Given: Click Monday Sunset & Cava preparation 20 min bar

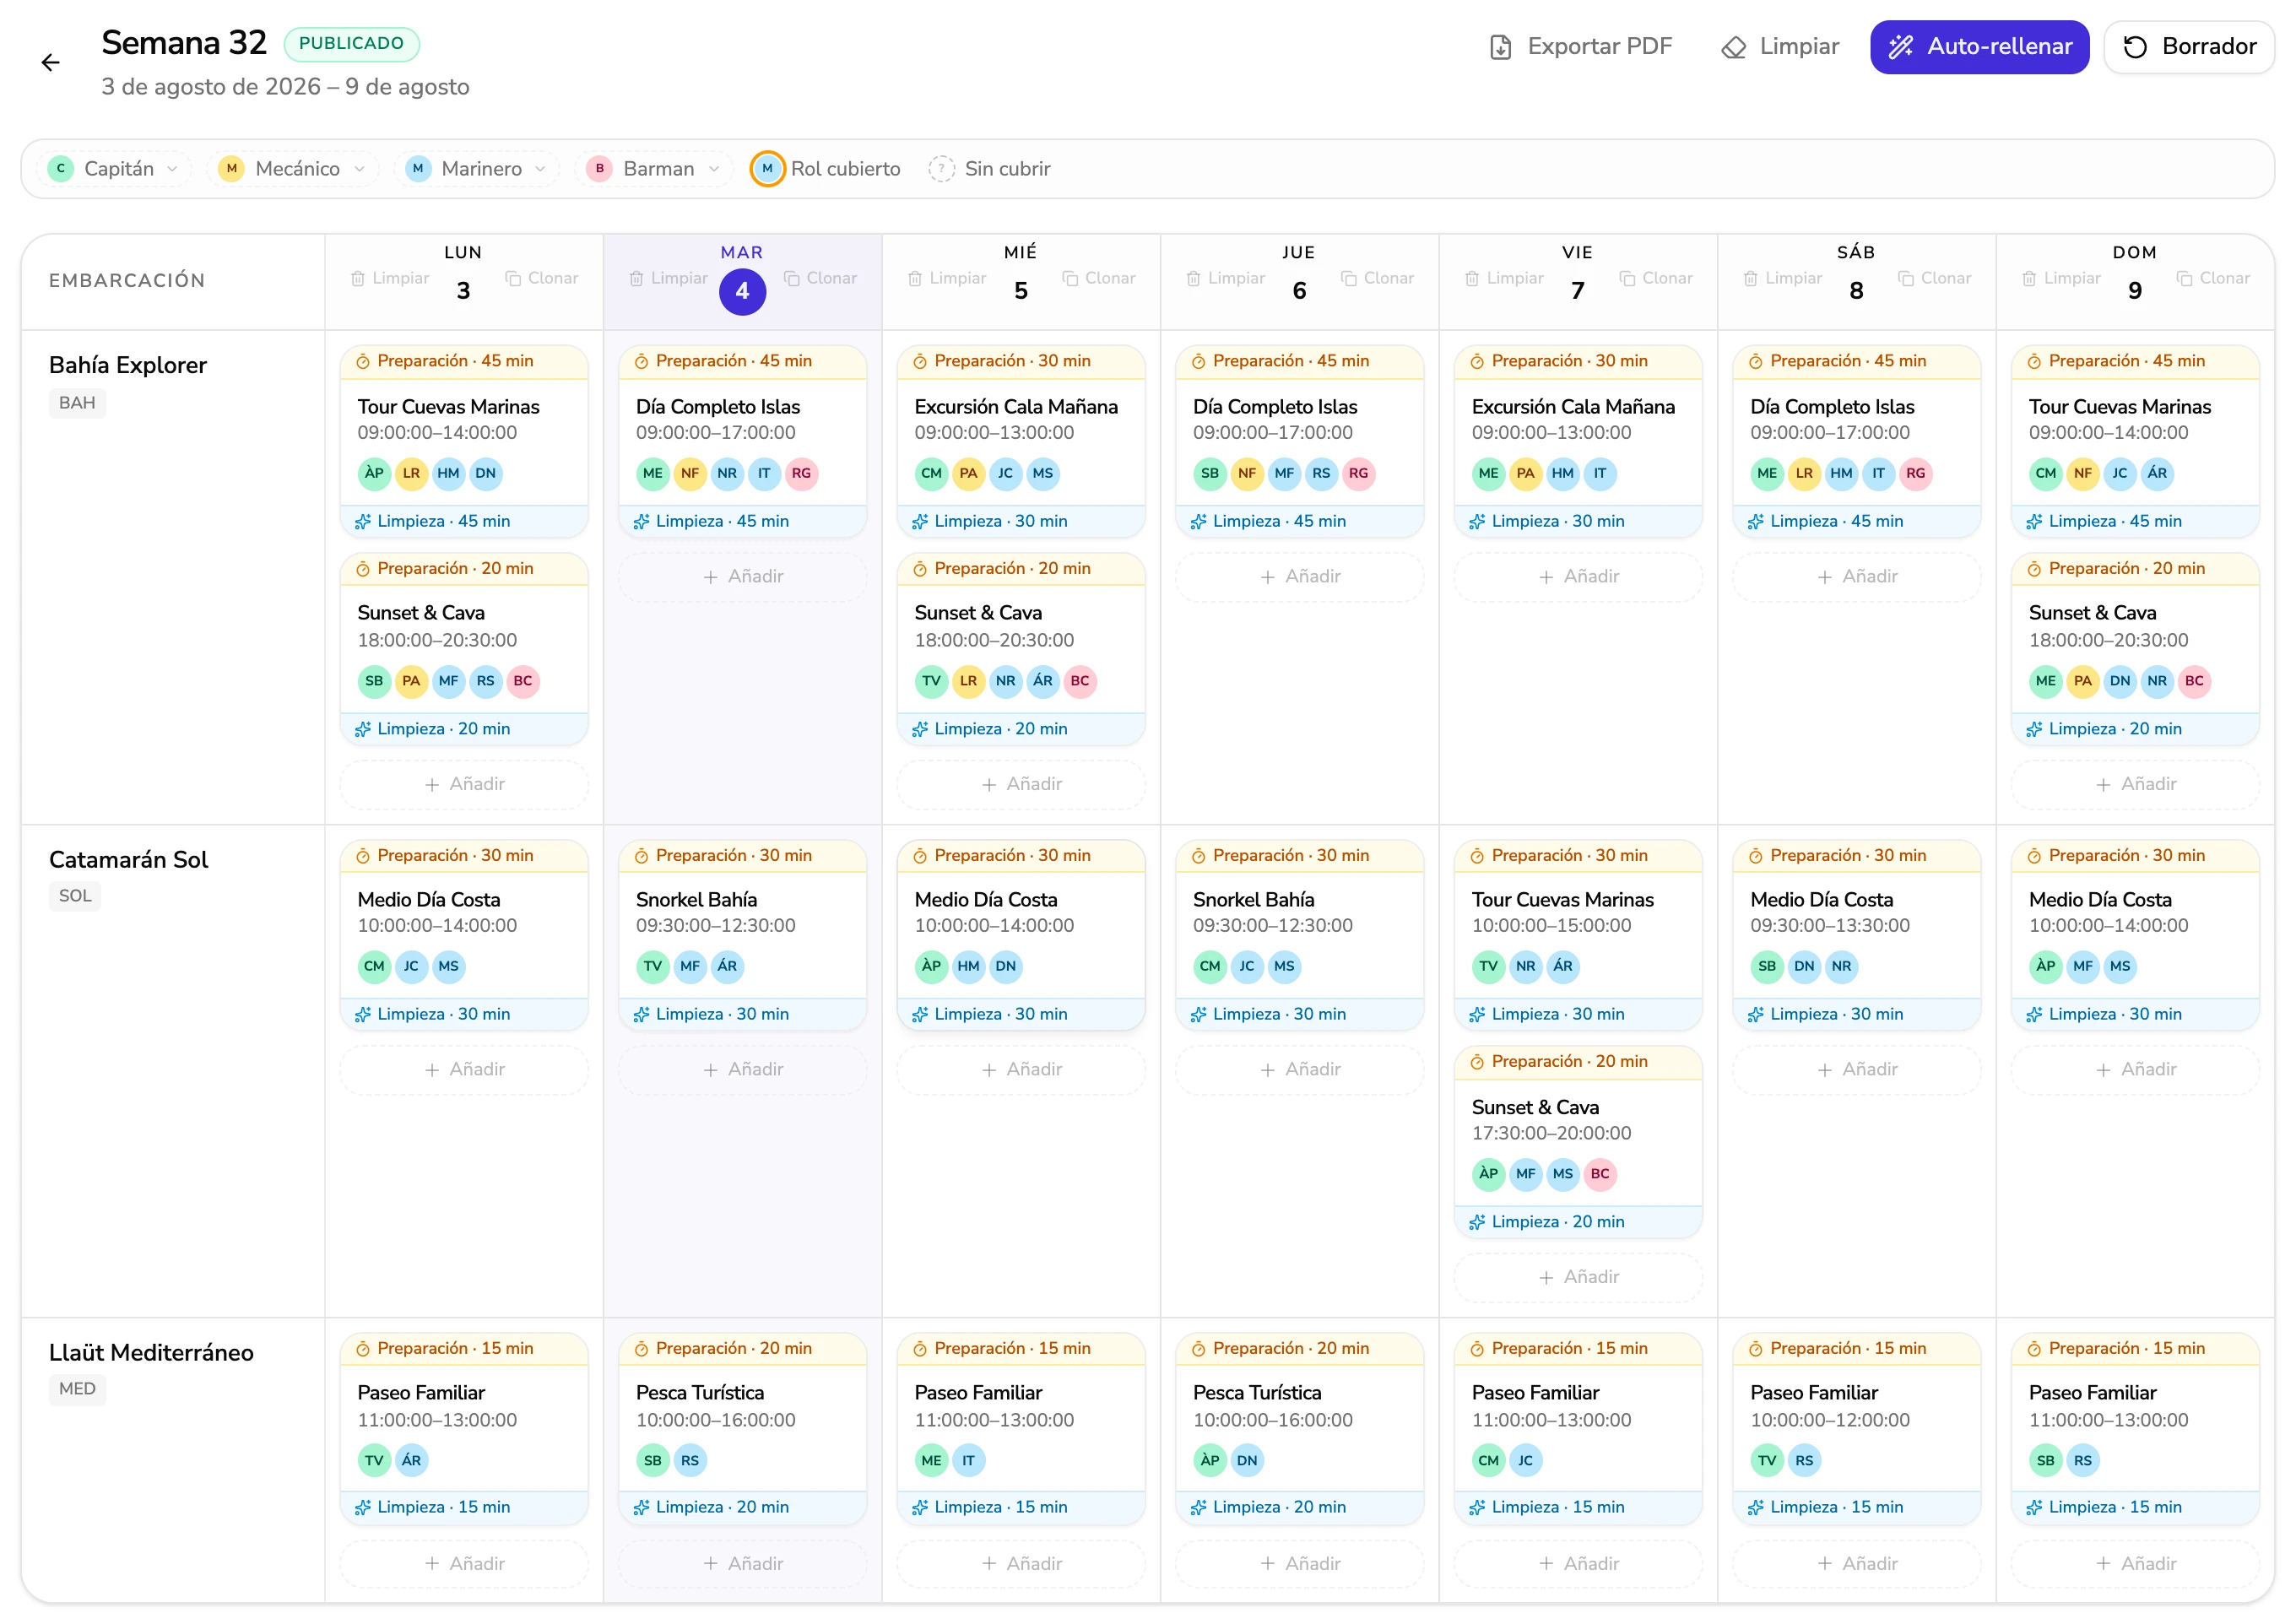Looking at the screenshot, I should tap(464, 569).
